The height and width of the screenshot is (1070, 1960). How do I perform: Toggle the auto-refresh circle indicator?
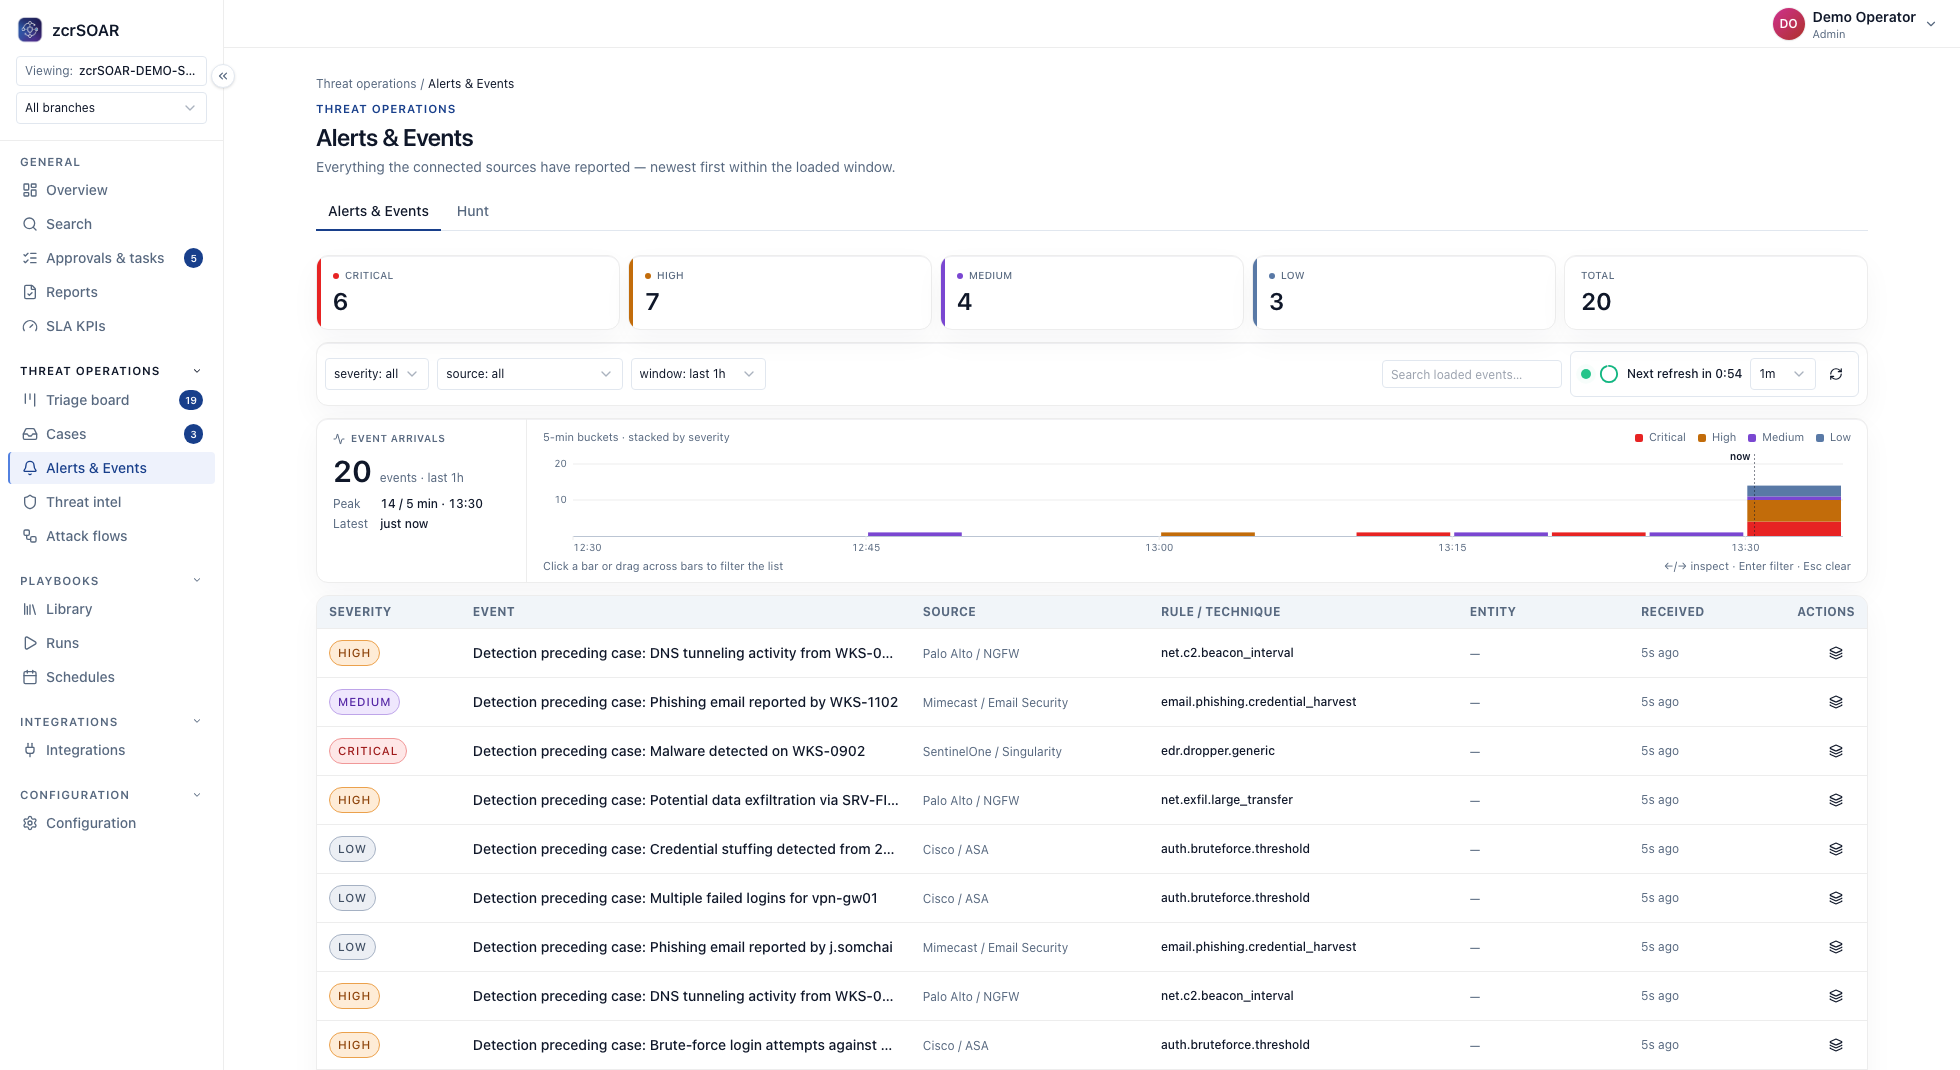[x=1609, y=374]
